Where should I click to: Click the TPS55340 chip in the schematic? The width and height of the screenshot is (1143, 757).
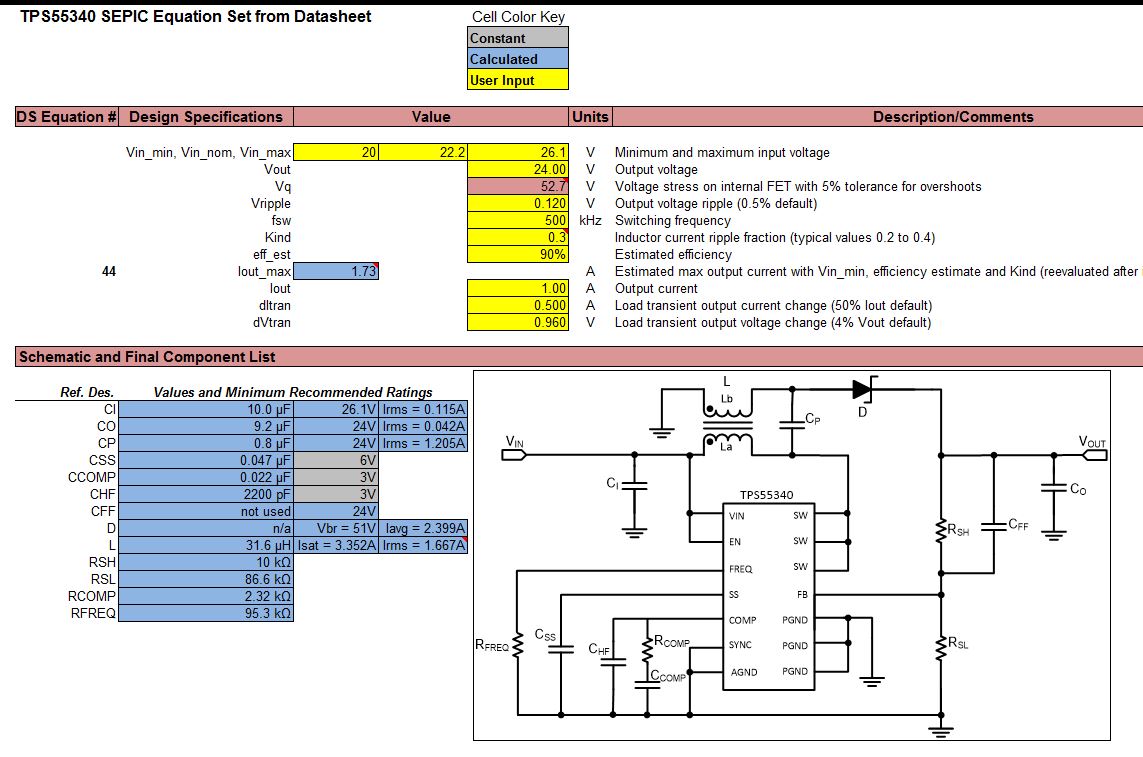pyautogui.click(x=768, y=596)
